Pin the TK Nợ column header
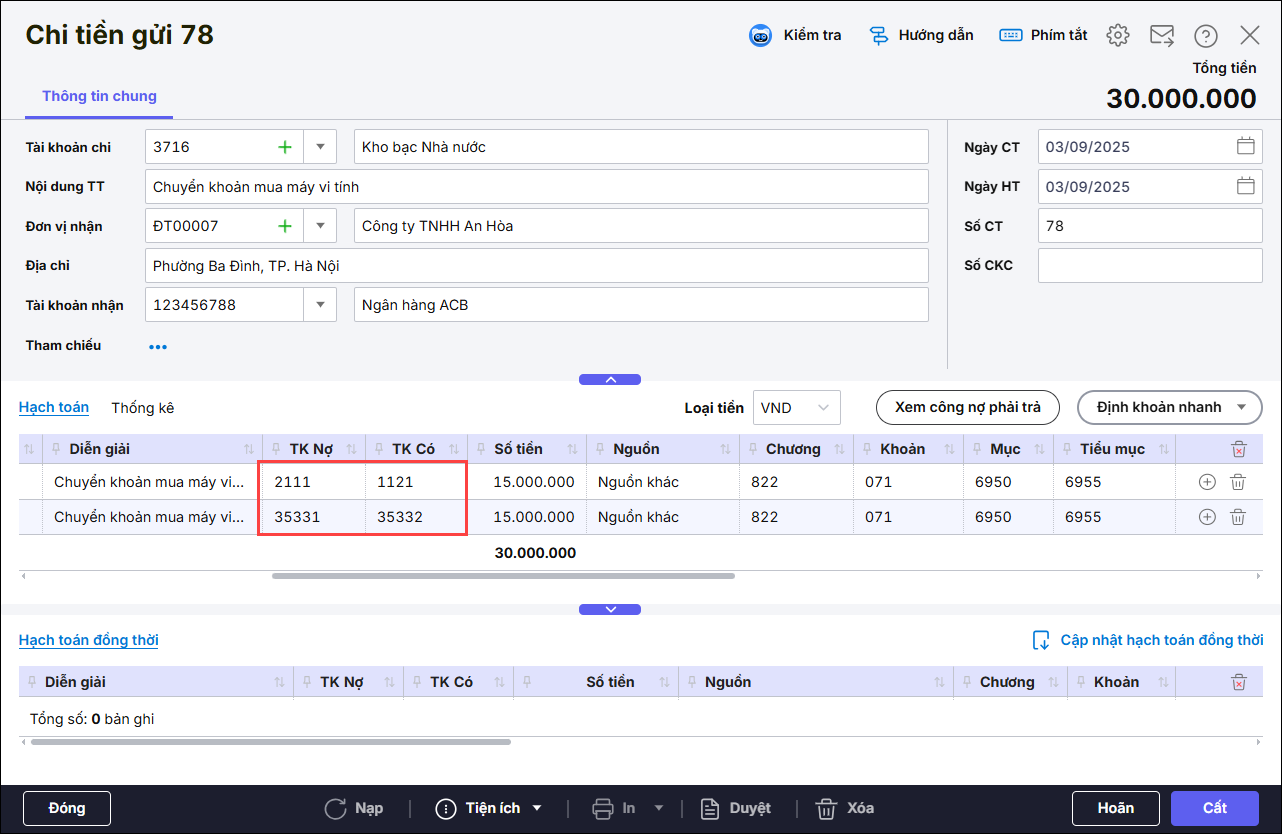 [x=275, y=449]
